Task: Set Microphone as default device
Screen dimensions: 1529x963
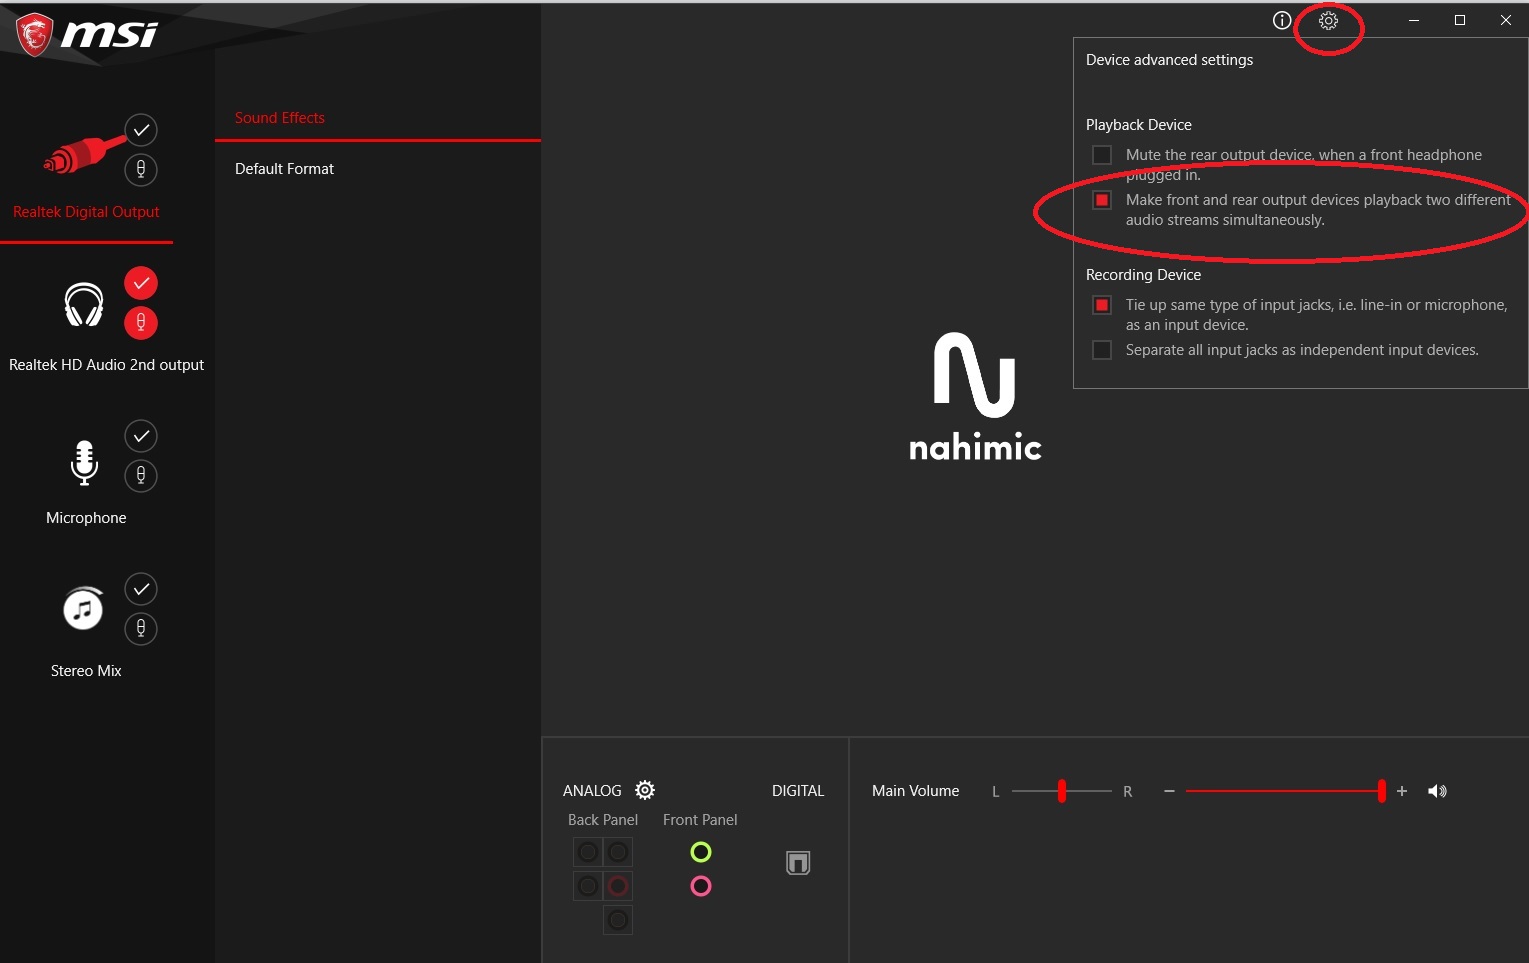Action: click(141, 436)
